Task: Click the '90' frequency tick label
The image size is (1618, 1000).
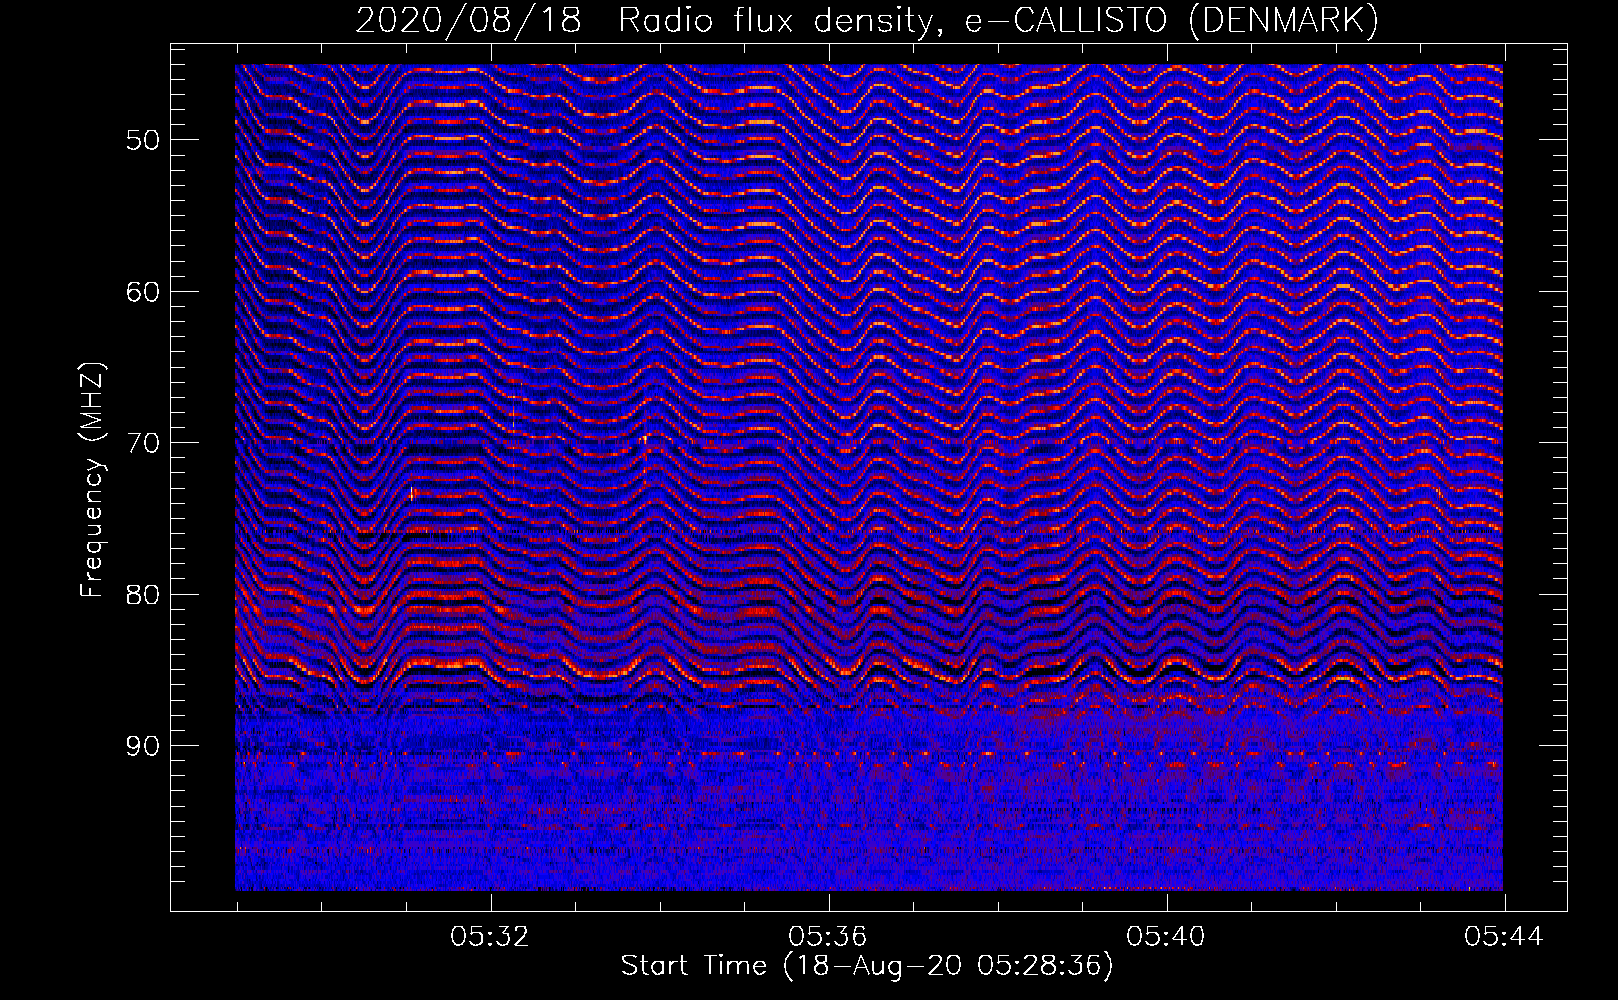Action: tap(142, 747)
